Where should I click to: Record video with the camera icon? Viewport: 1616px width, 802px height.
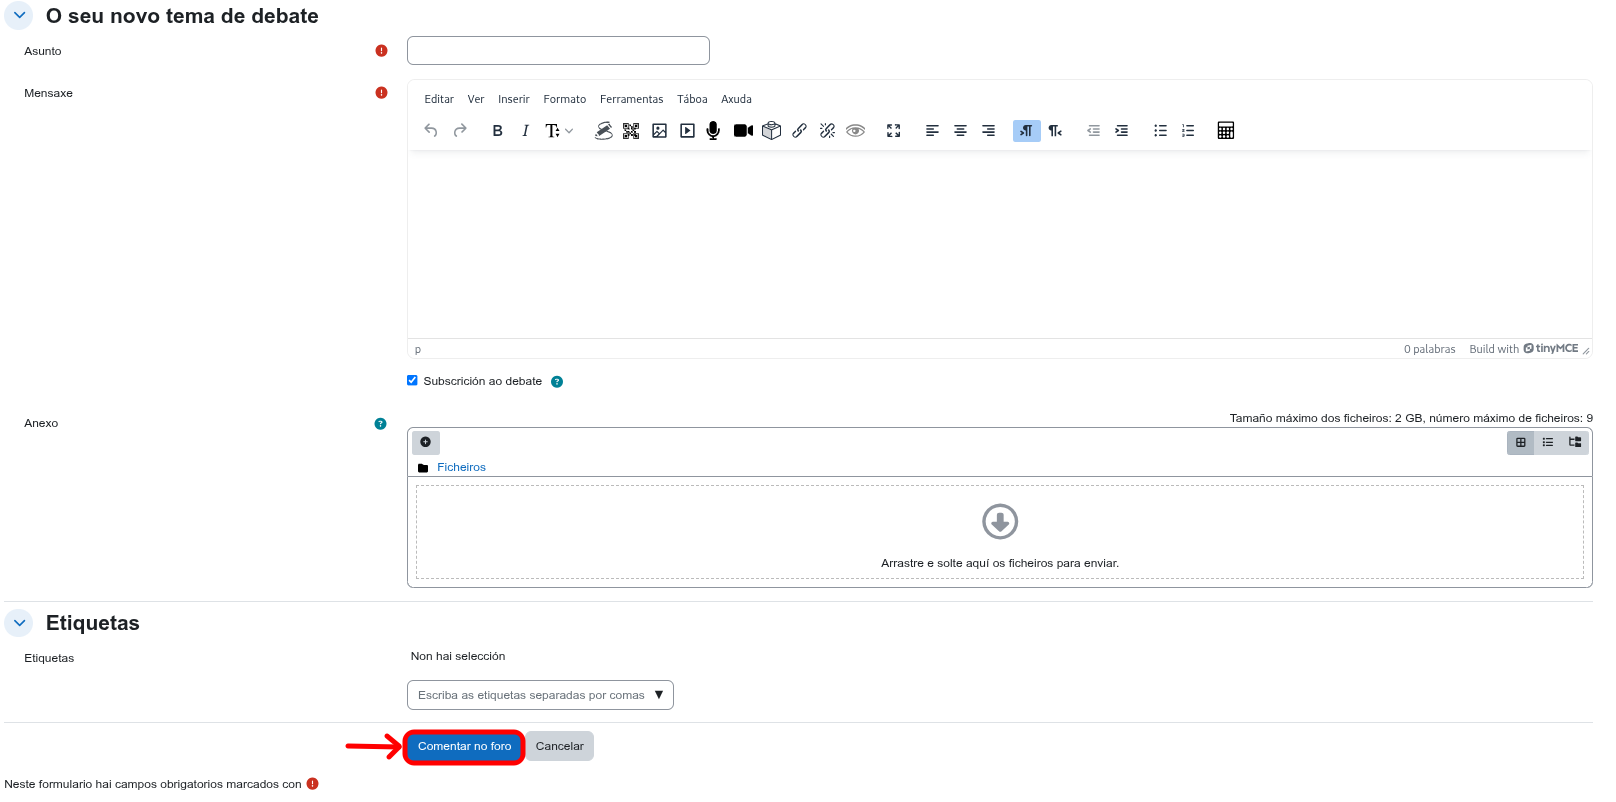click(743, 131)
